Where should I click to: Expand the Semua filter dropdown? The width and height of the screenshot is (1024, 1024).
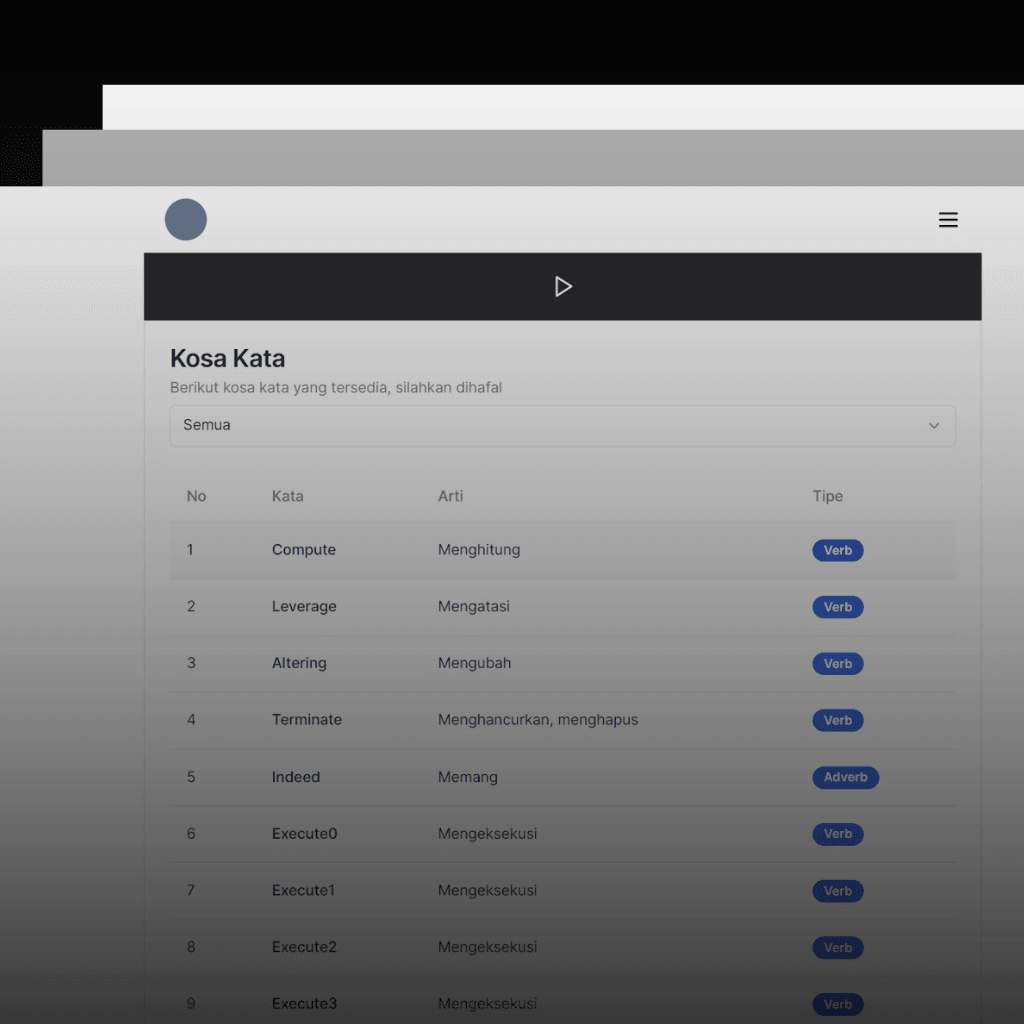point(562,425)
